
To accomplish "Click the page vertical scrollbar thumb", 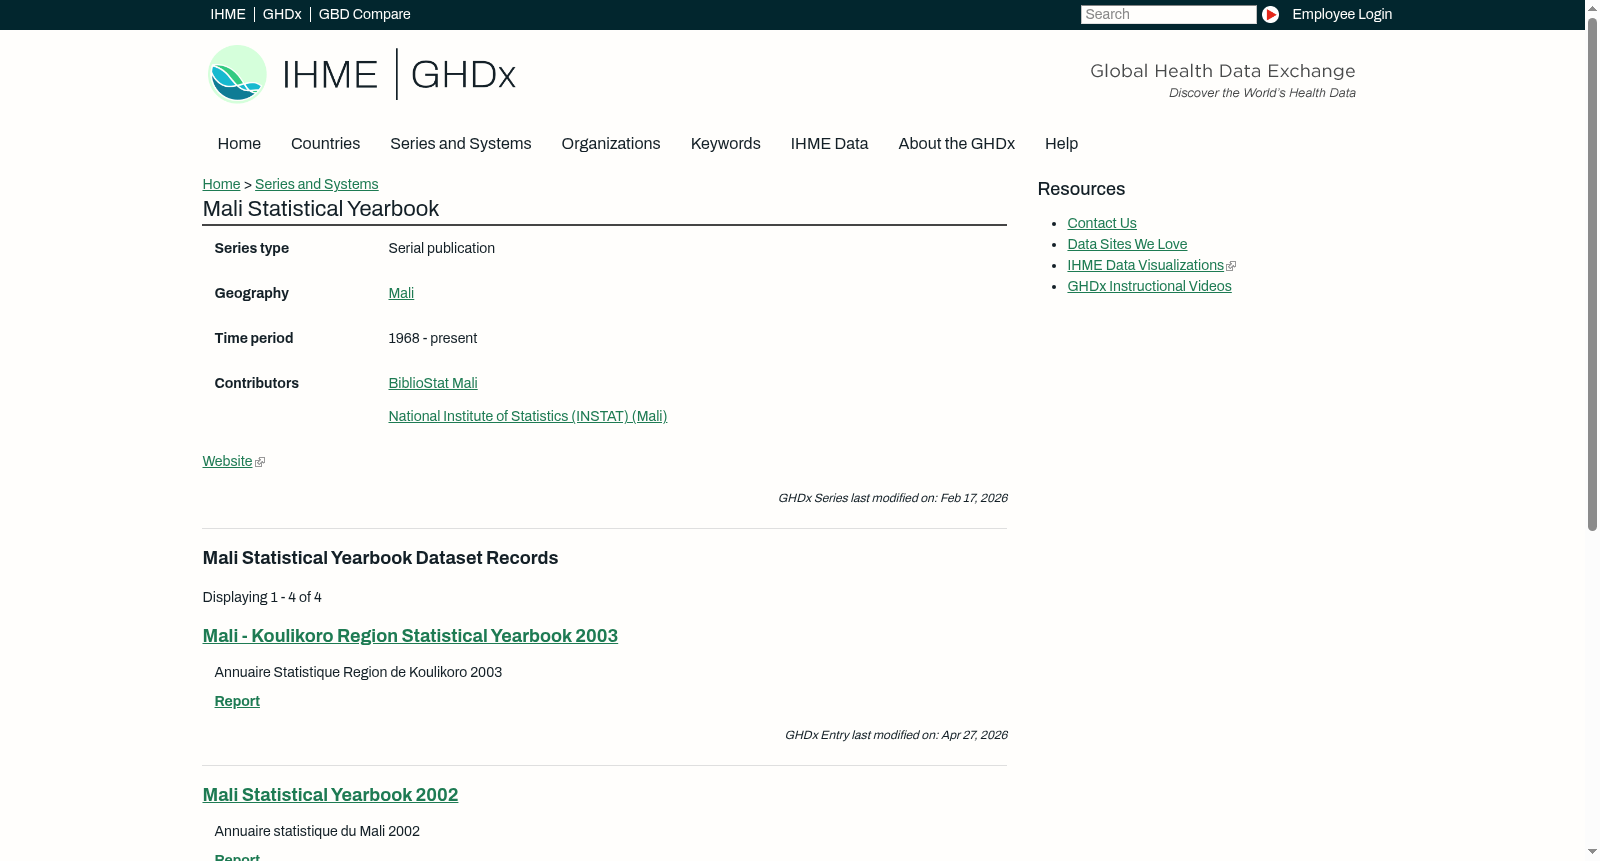I will (x=1592, y=274).
